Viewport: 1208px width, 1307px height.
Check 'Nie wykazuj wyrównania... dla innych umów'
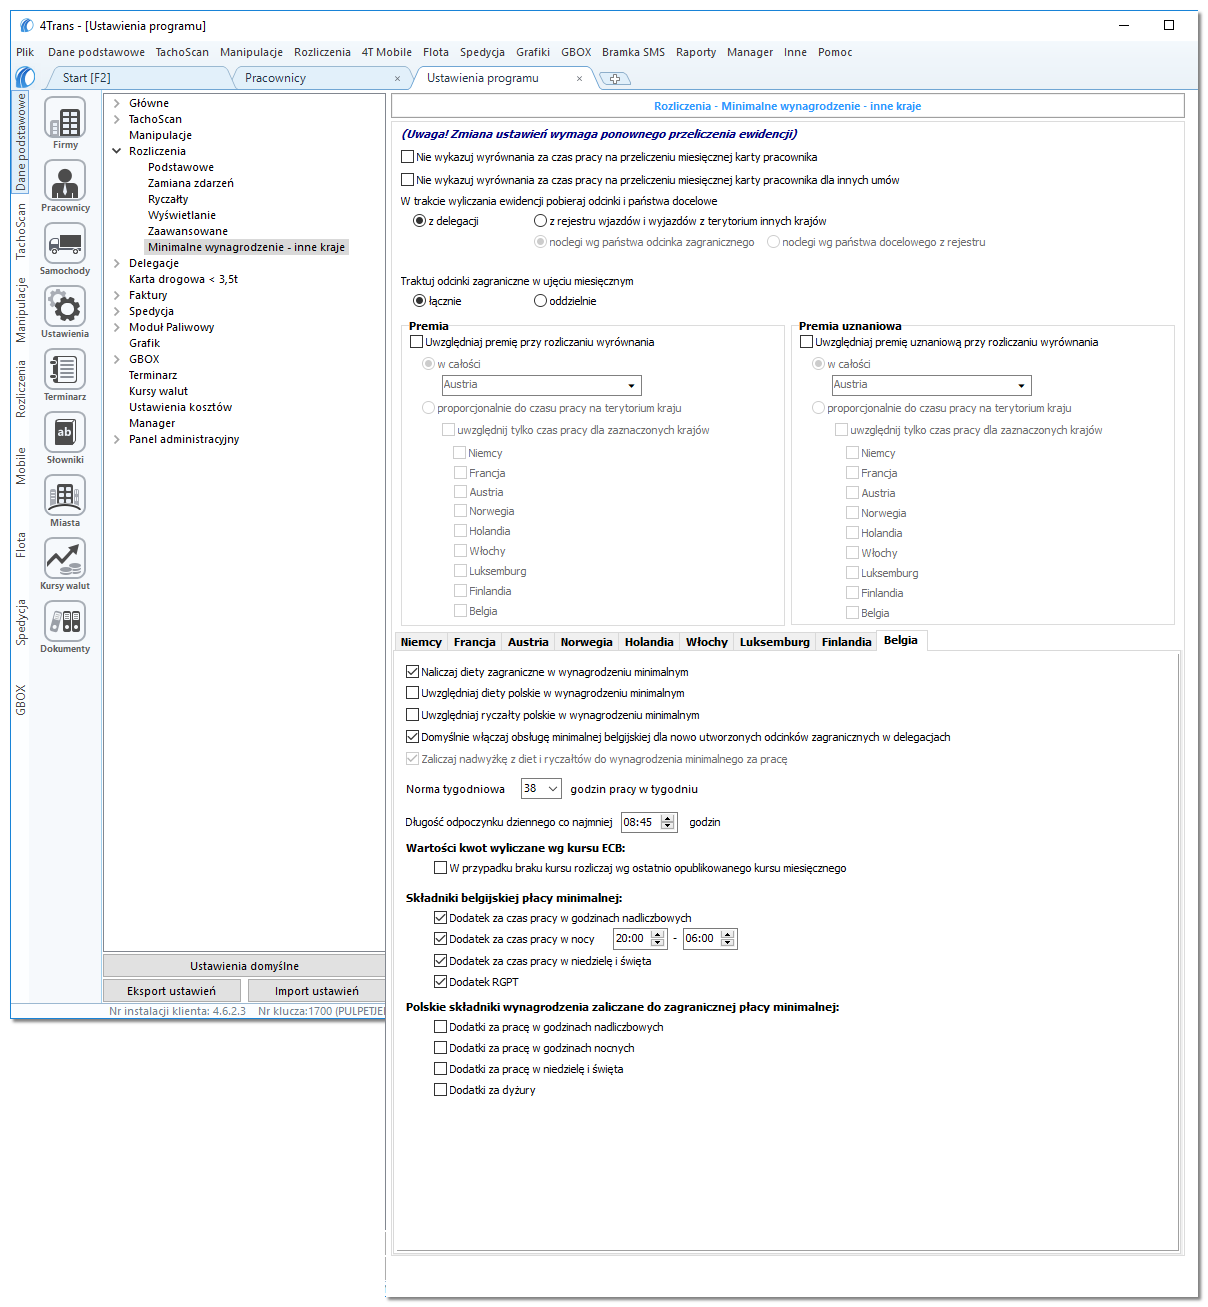[x=407, y=180]
